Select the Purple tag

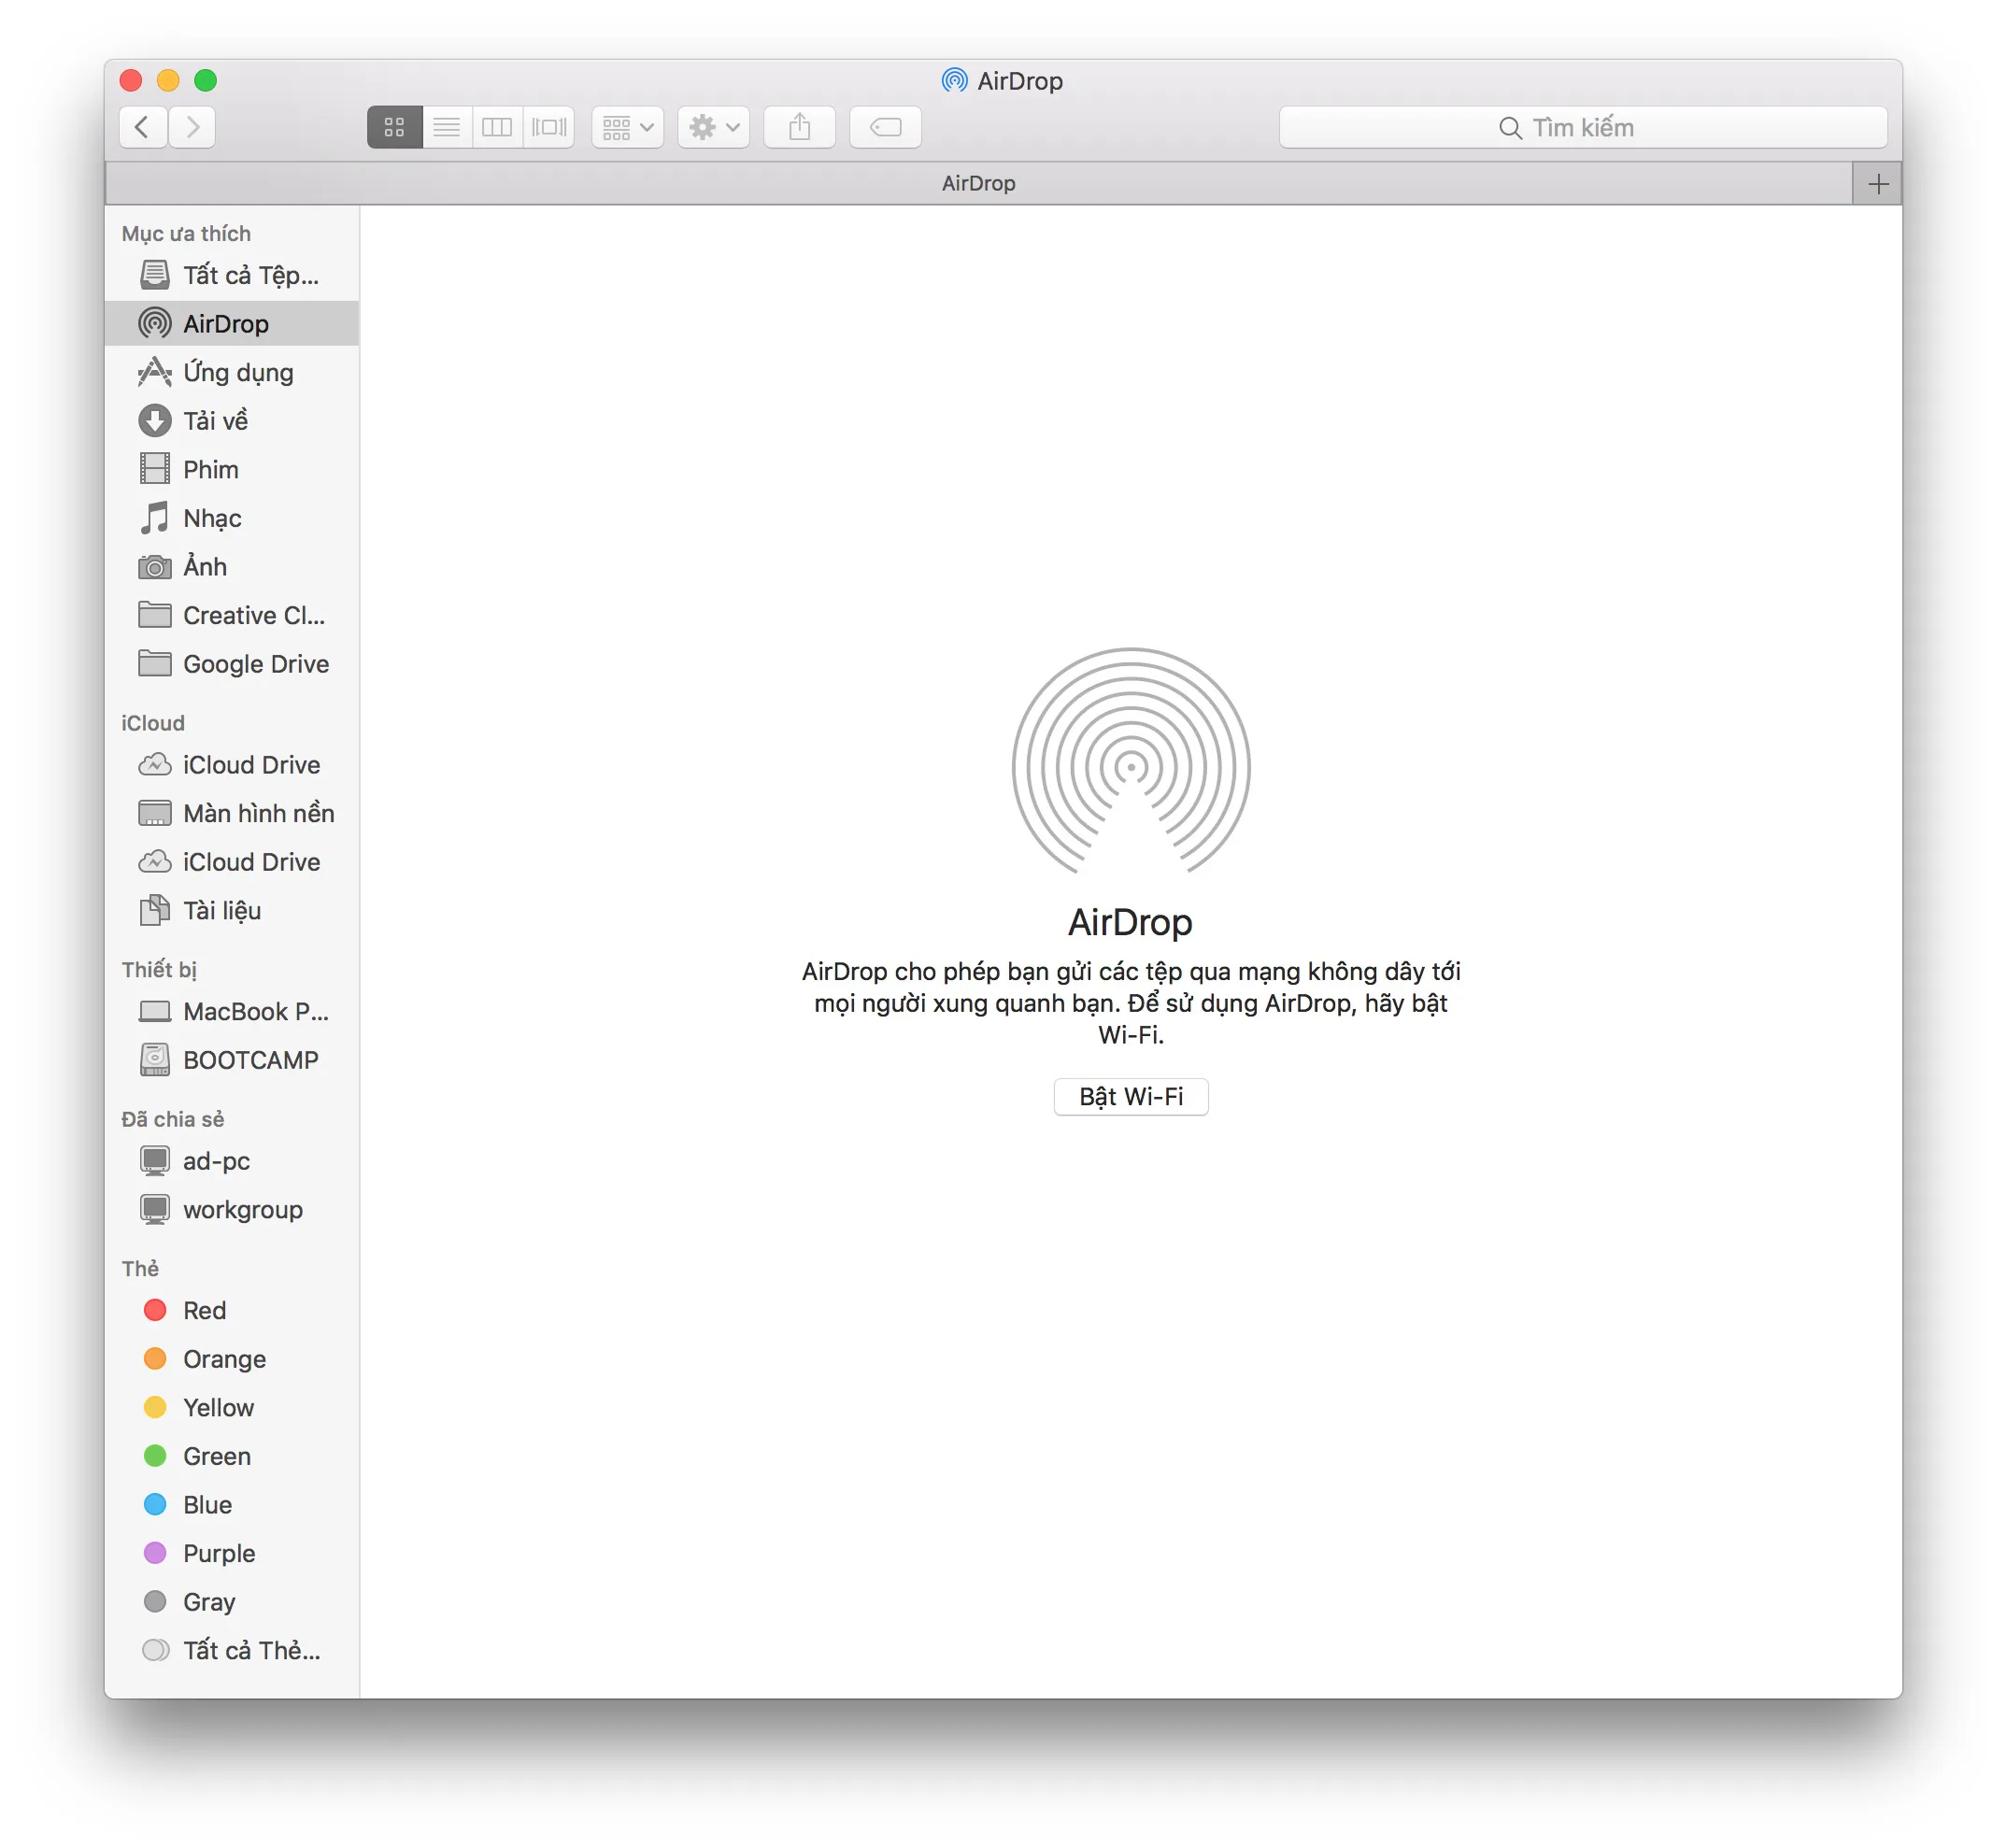point(232,1553)
